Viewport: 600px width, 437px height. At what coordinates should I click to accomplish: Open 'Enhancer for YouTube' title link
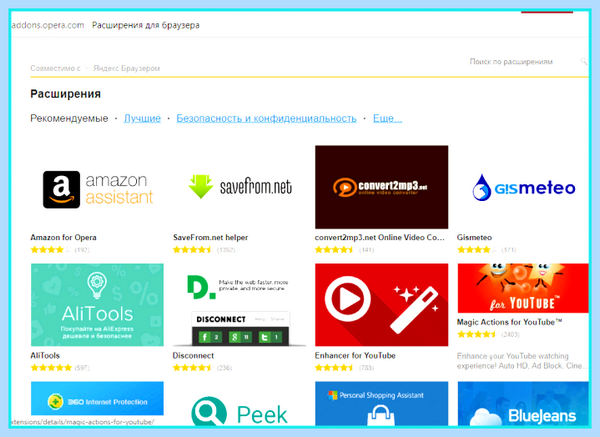[355, 355]
